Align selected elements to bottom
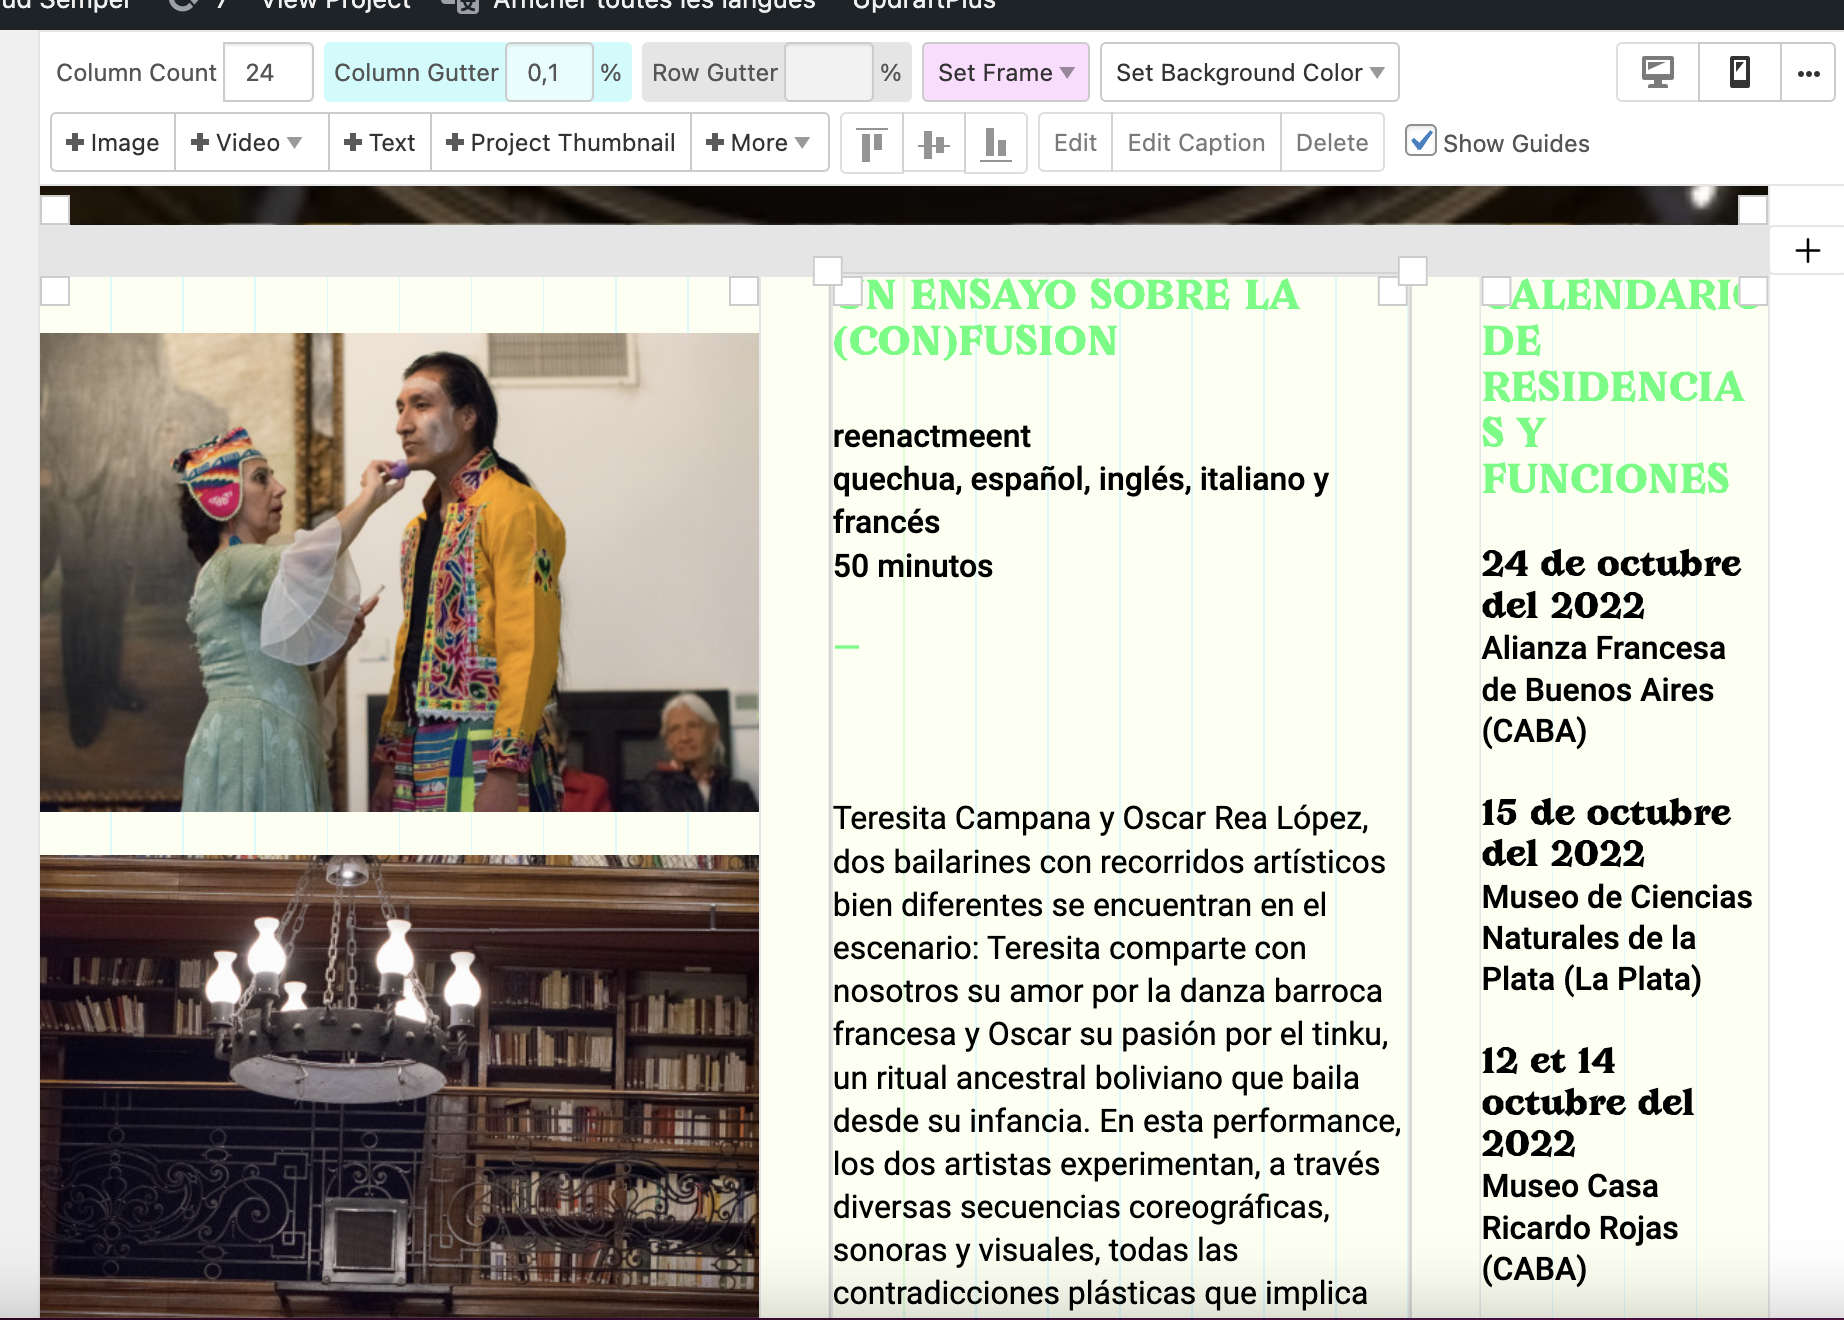 tap(995, 144)
